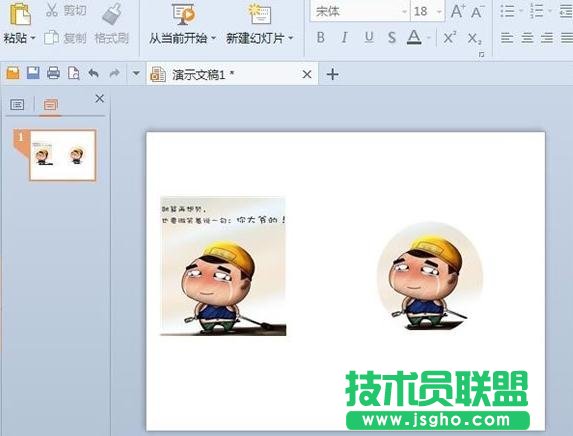Toggle superscript X² formatting
Image resolution: width=573 pixels, height=436 pixels.
449,37
